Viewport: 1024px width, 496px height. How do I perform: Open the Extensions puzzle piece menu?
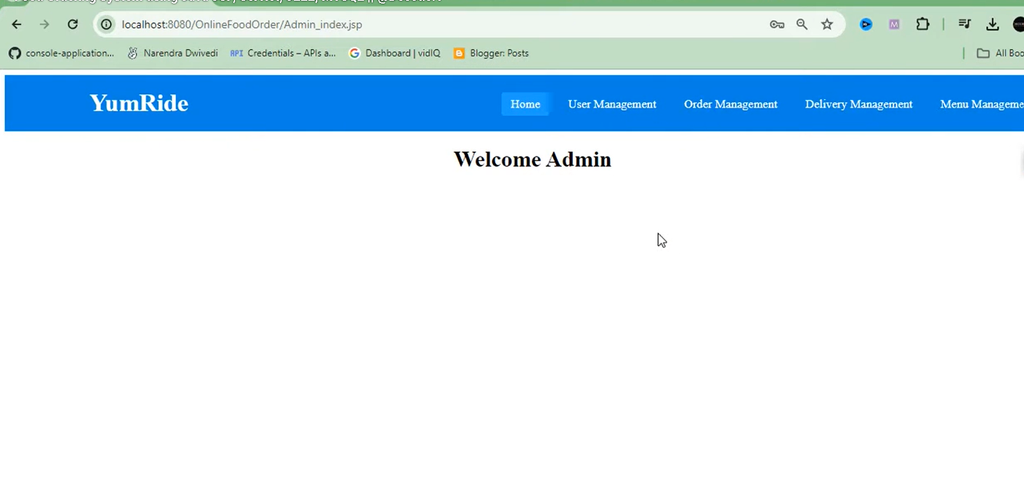coord(922,24)
